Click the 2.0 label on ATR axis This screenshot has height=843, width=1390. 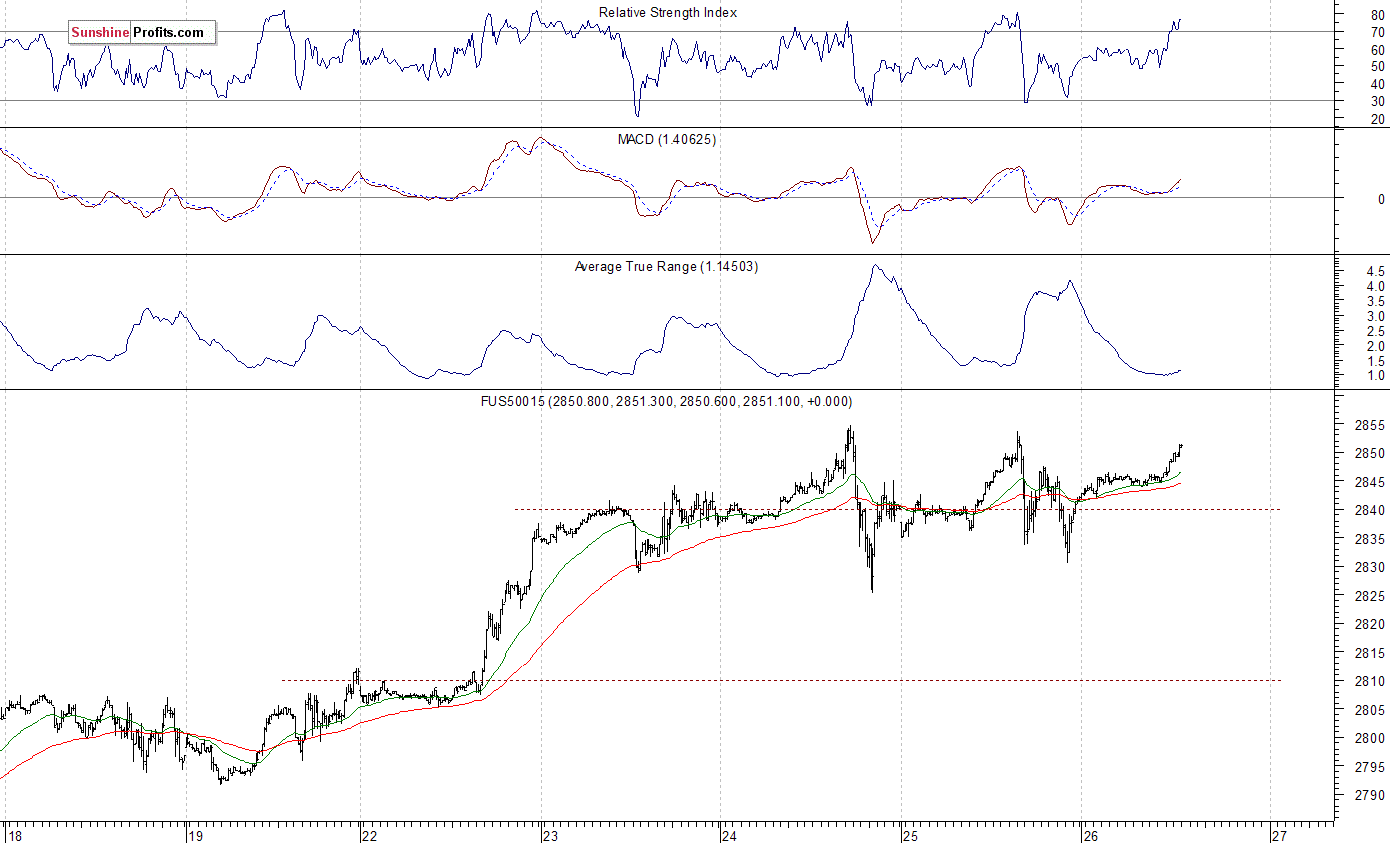tap(1375, 347)
